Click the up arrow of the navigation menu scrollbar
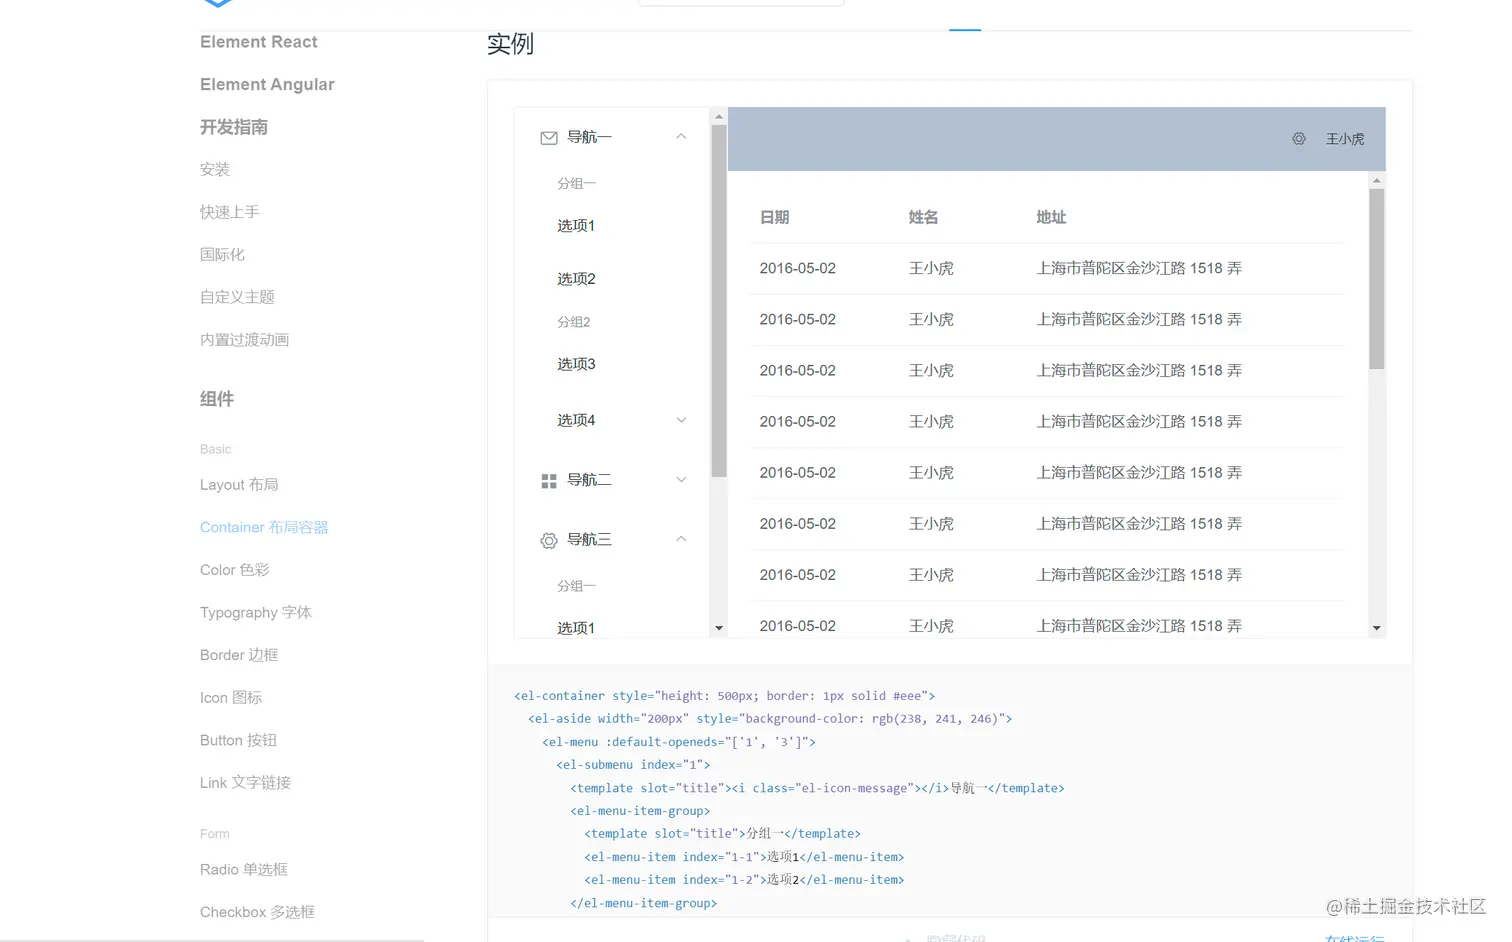 coord(719,116)
